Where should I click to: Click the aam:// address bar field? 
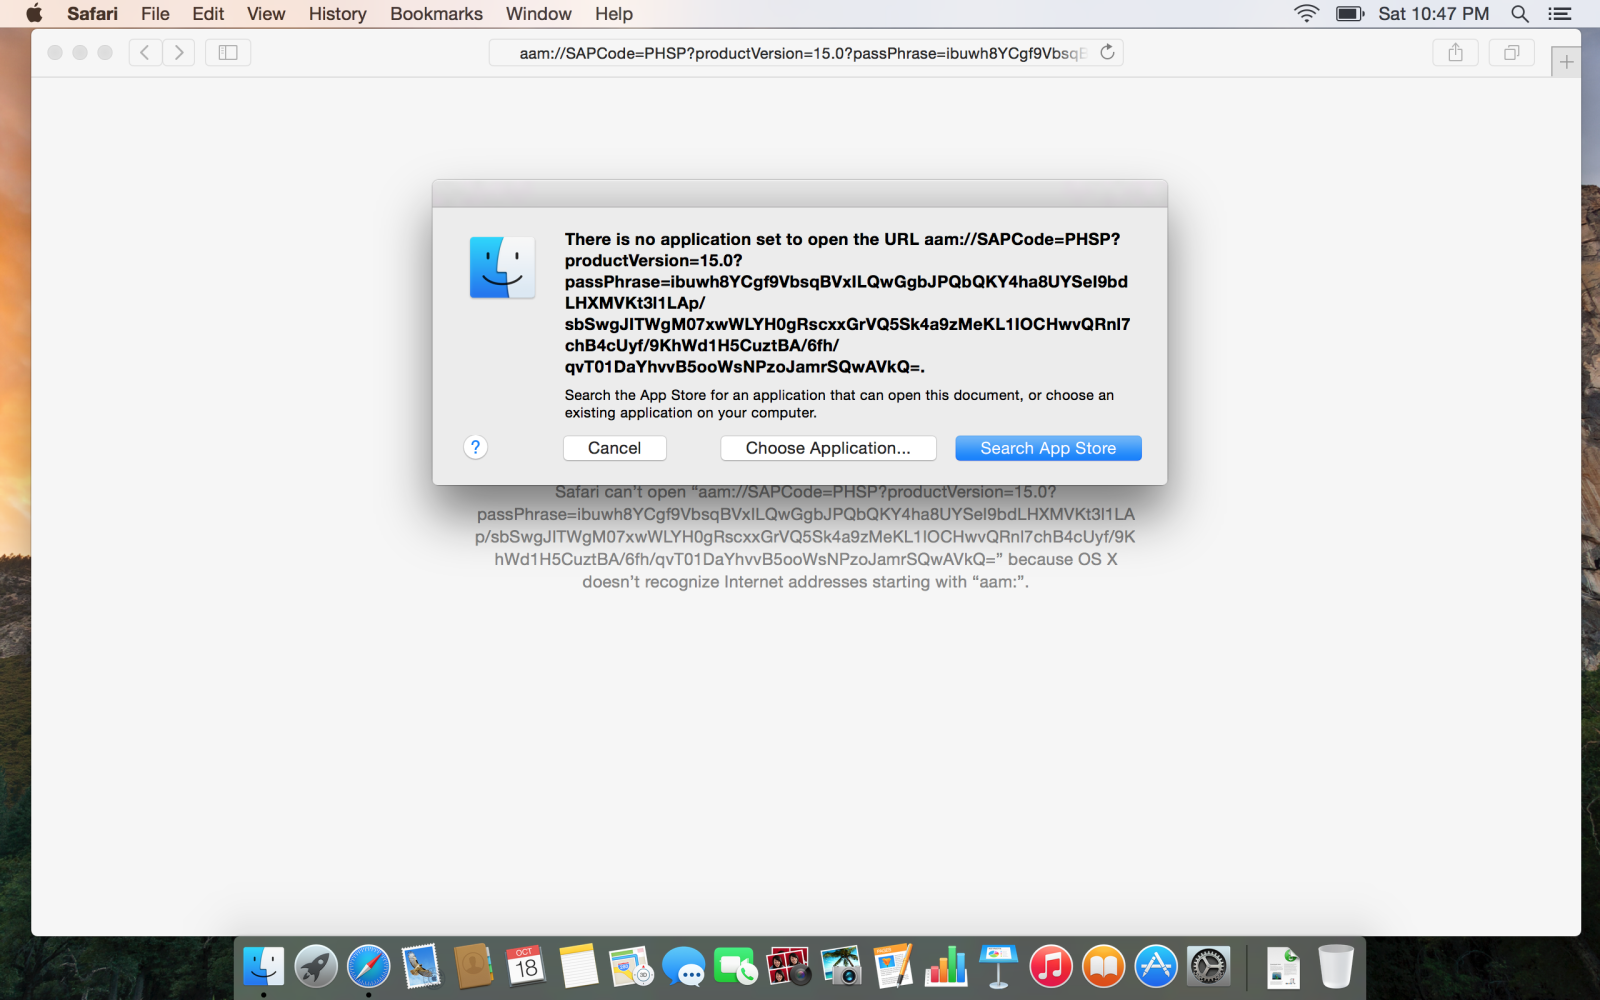pos(805,52)
